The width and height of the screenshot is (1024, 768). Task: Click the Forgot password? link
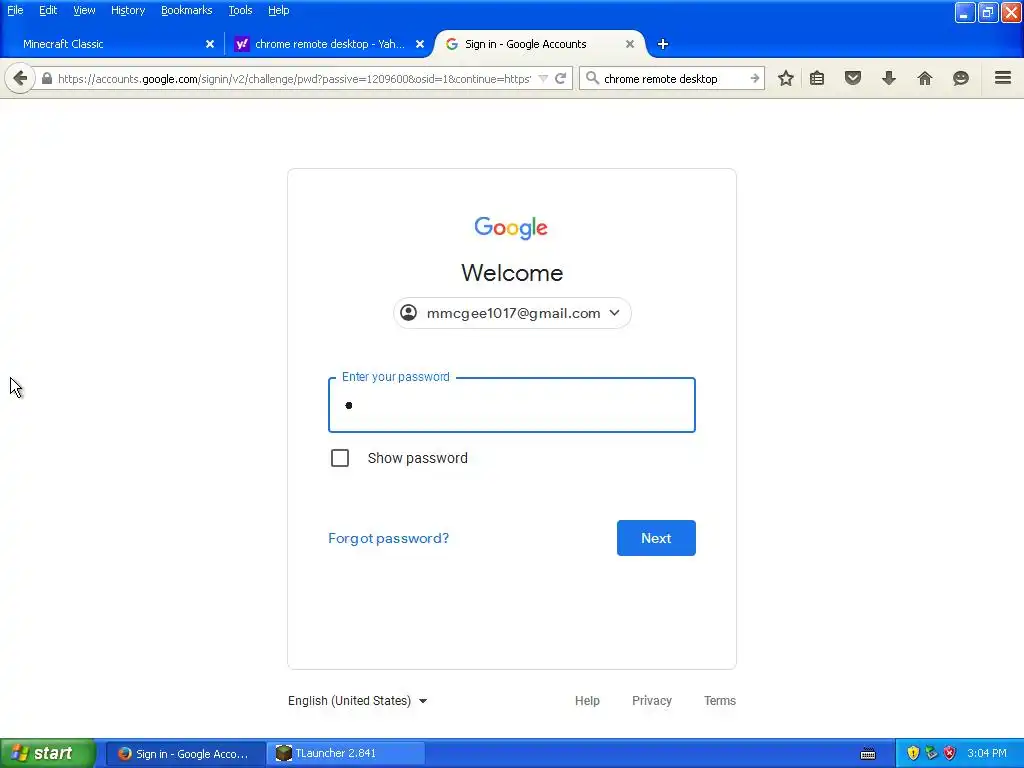tap(389, 538)
